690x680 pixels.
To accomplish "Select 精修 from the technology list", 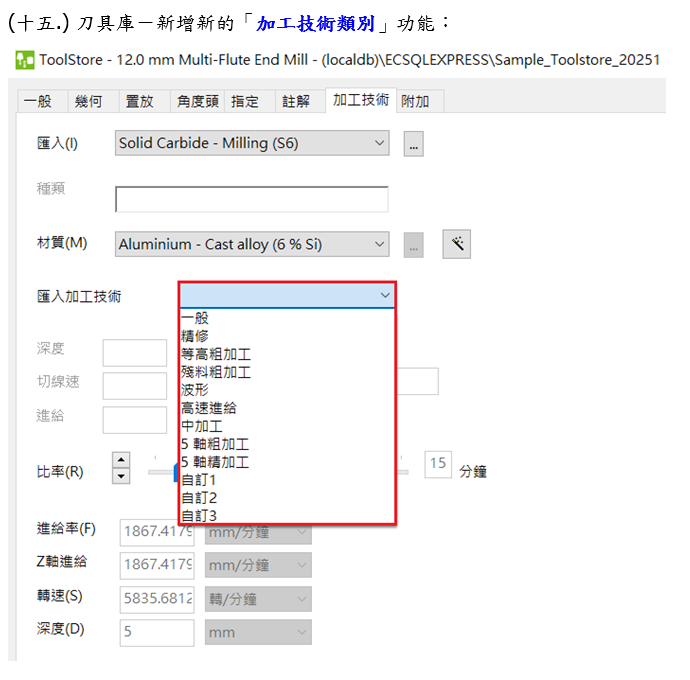I will (x=195, y=336).
